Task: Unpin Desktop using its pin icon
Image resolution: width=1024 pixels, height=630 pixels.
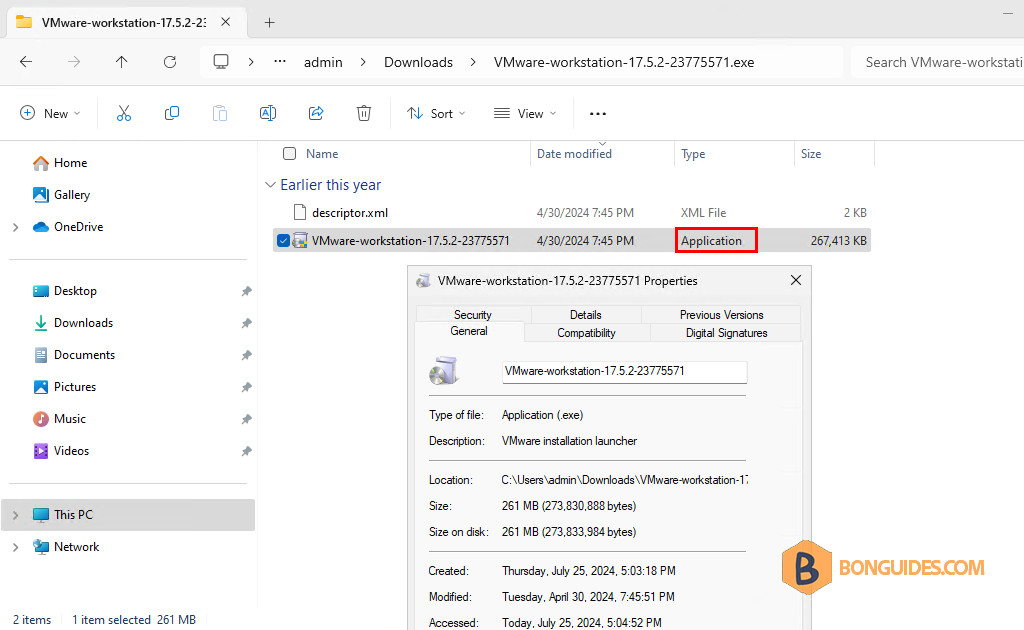Action: (x=246, y=291)
